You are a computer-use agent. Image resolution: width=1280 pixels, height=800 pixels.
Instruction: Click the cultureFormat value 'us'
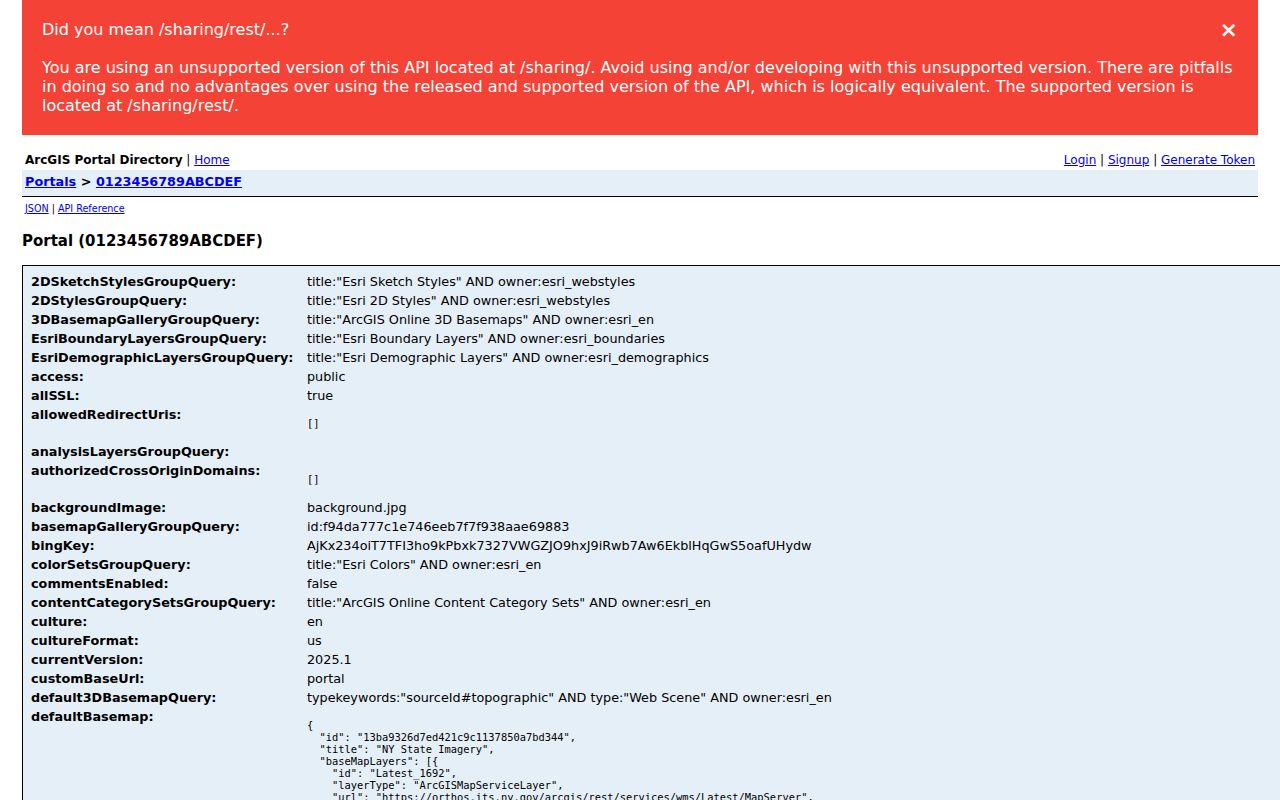tap(314, 641)
